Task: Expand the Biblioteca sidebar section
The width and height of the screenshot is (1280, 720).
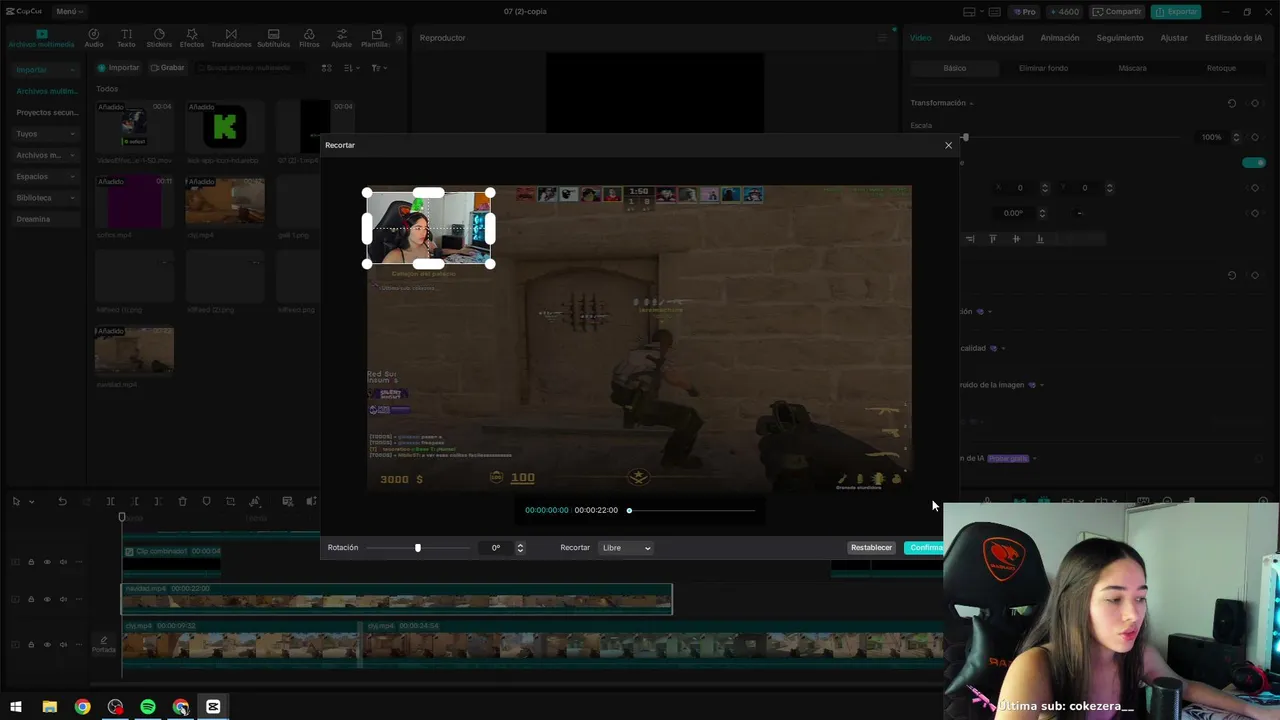Action: 46,198
